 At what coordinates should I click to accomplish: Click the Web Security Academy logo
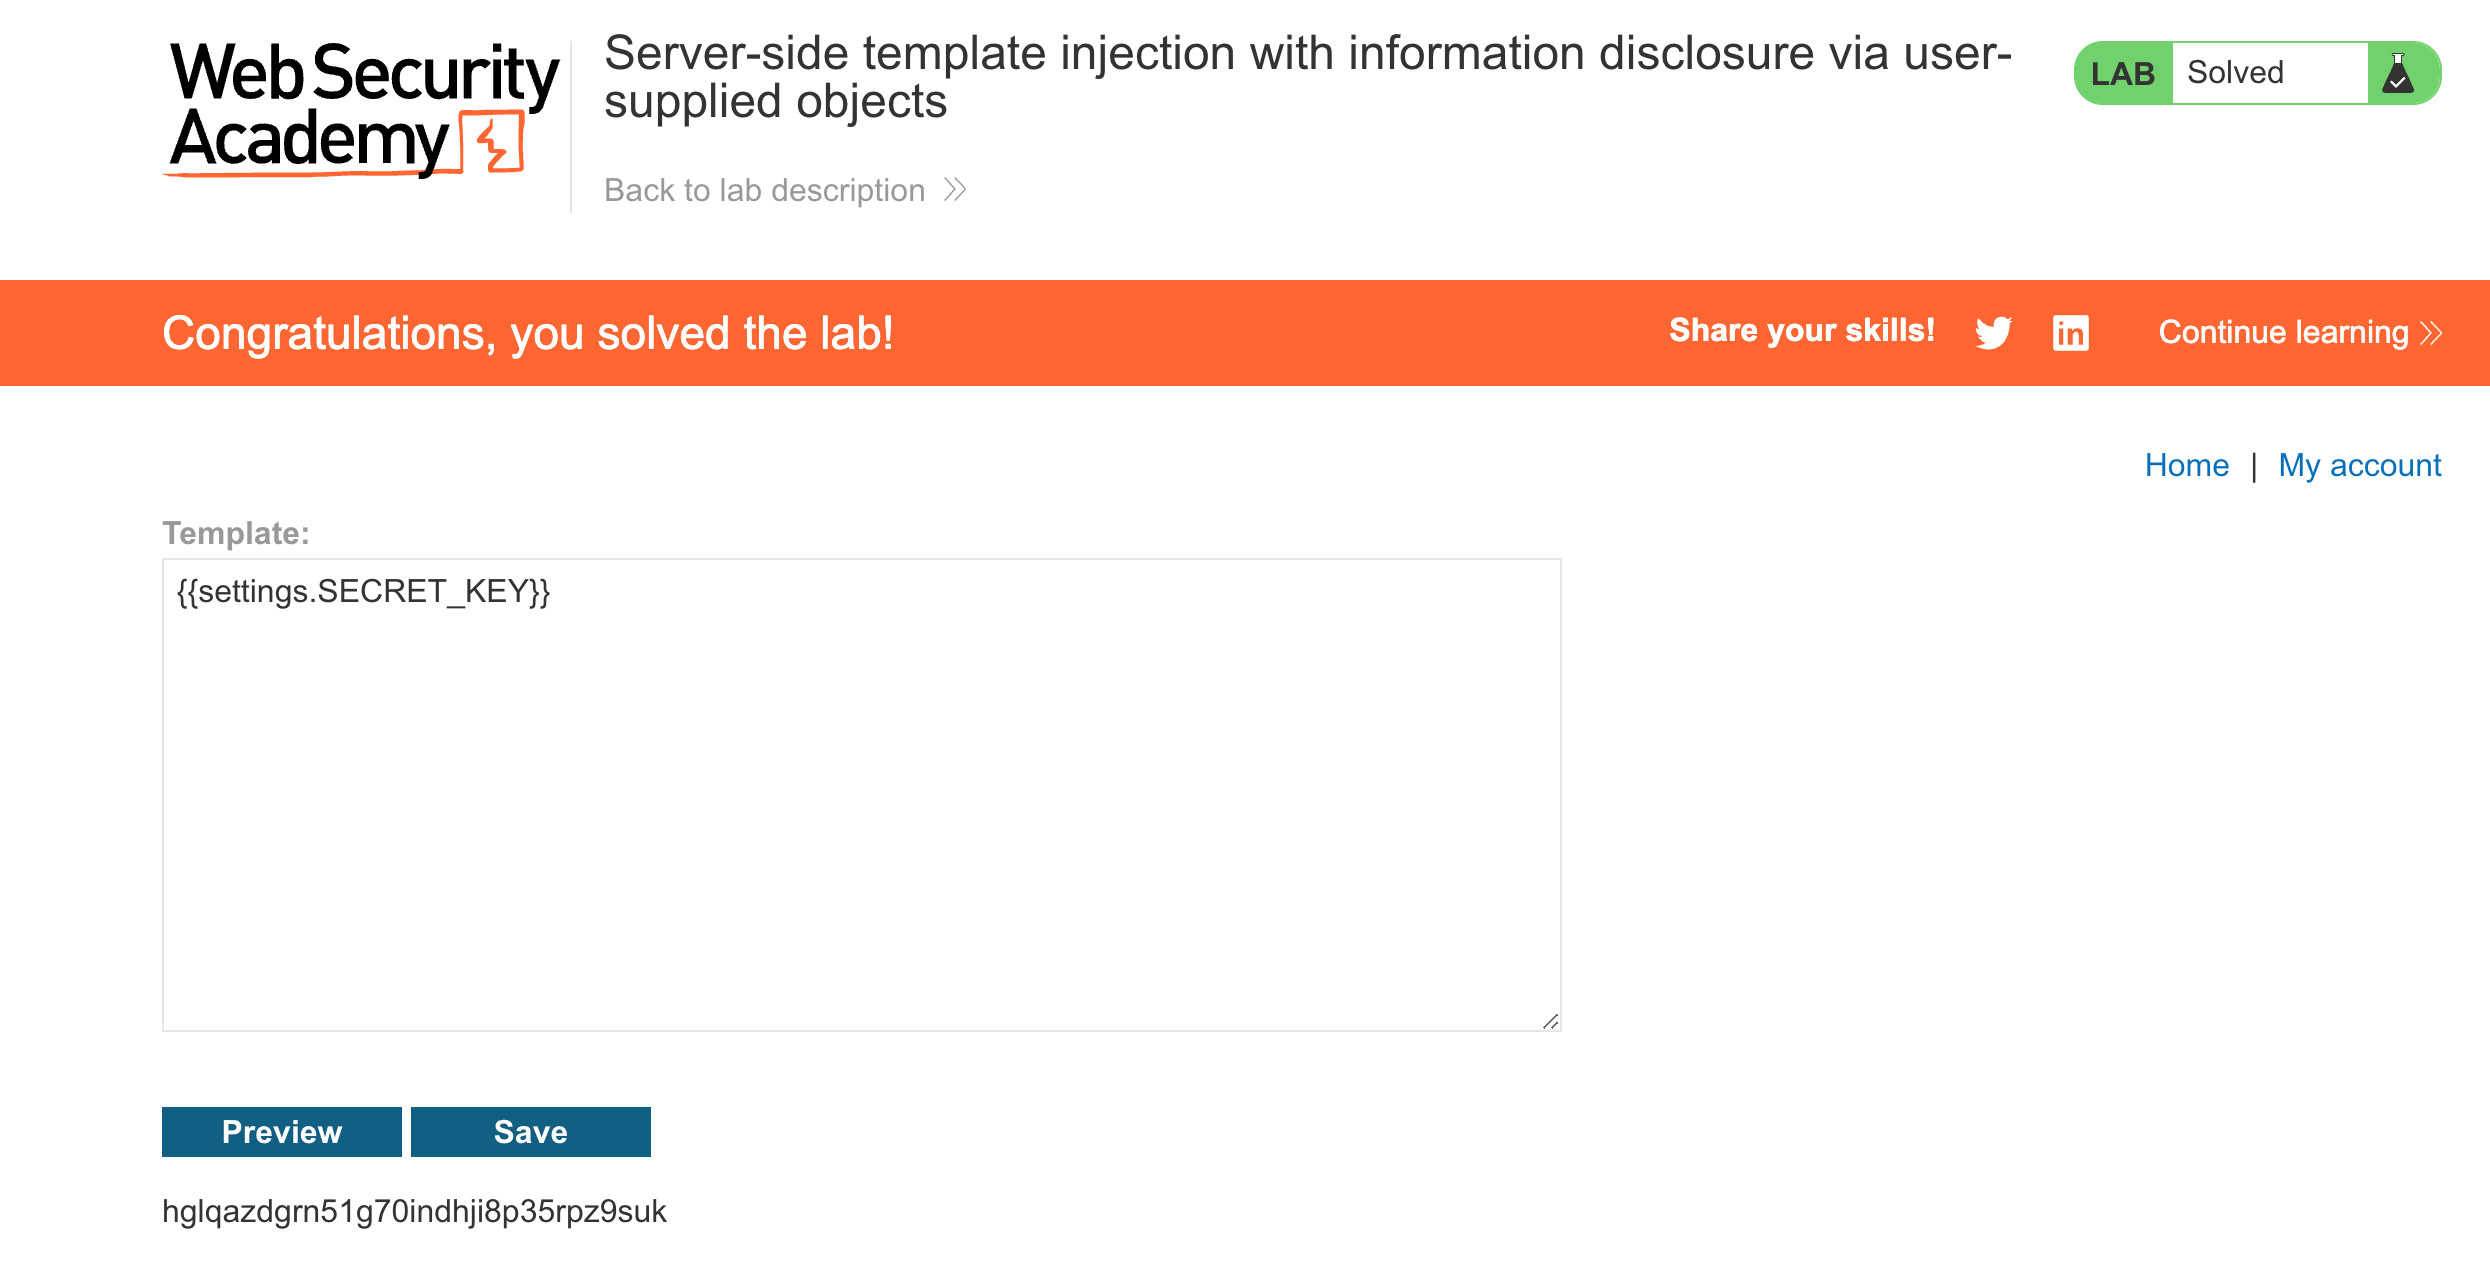[x=362, y=108]
